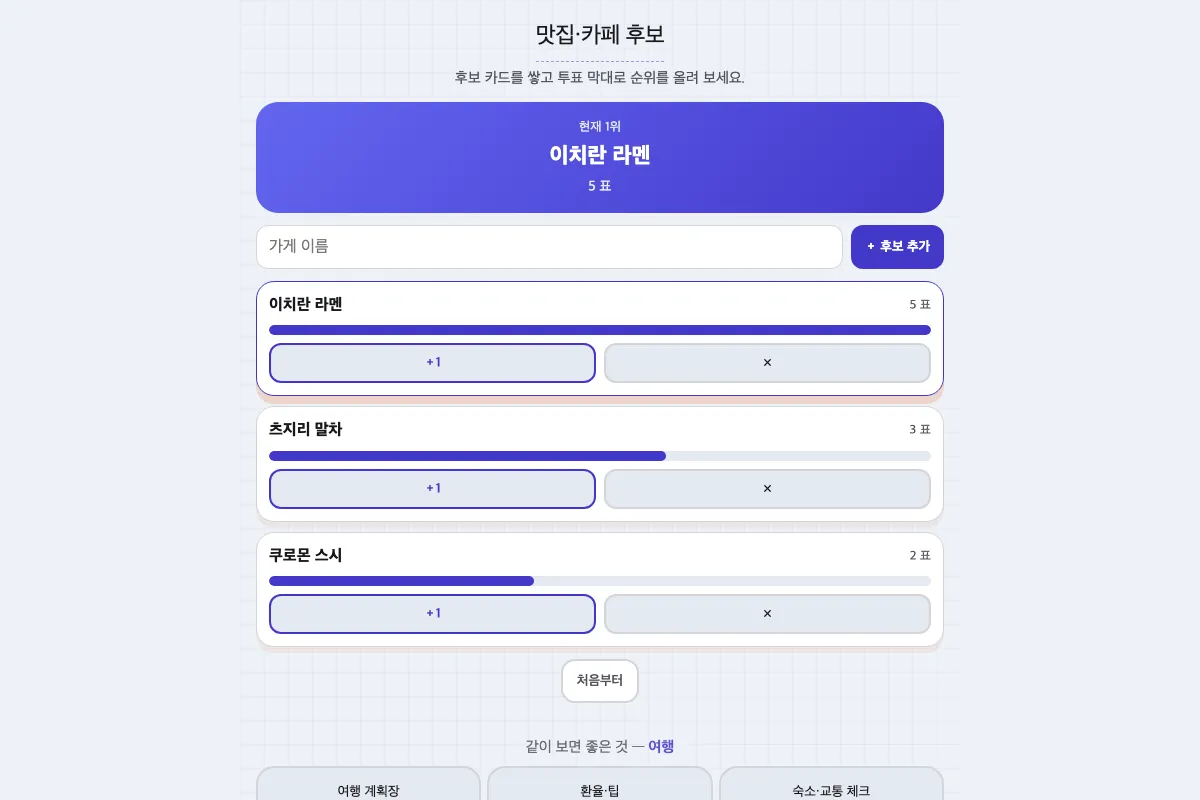Open the 여행 계획장 card

[x=368, y=784]
